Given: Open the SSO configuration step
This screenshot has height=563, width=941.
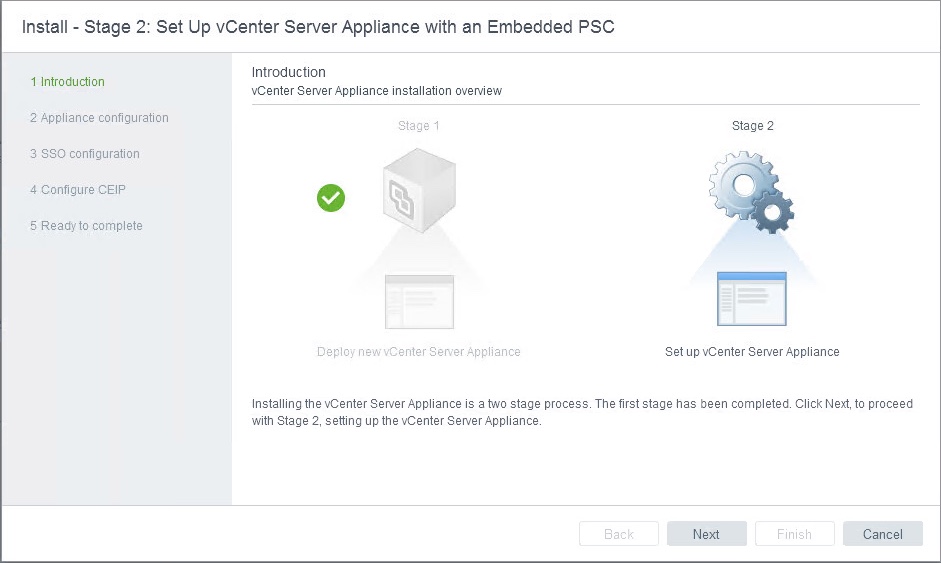Looking at the screenshot, I should click(x=85, y=154).
